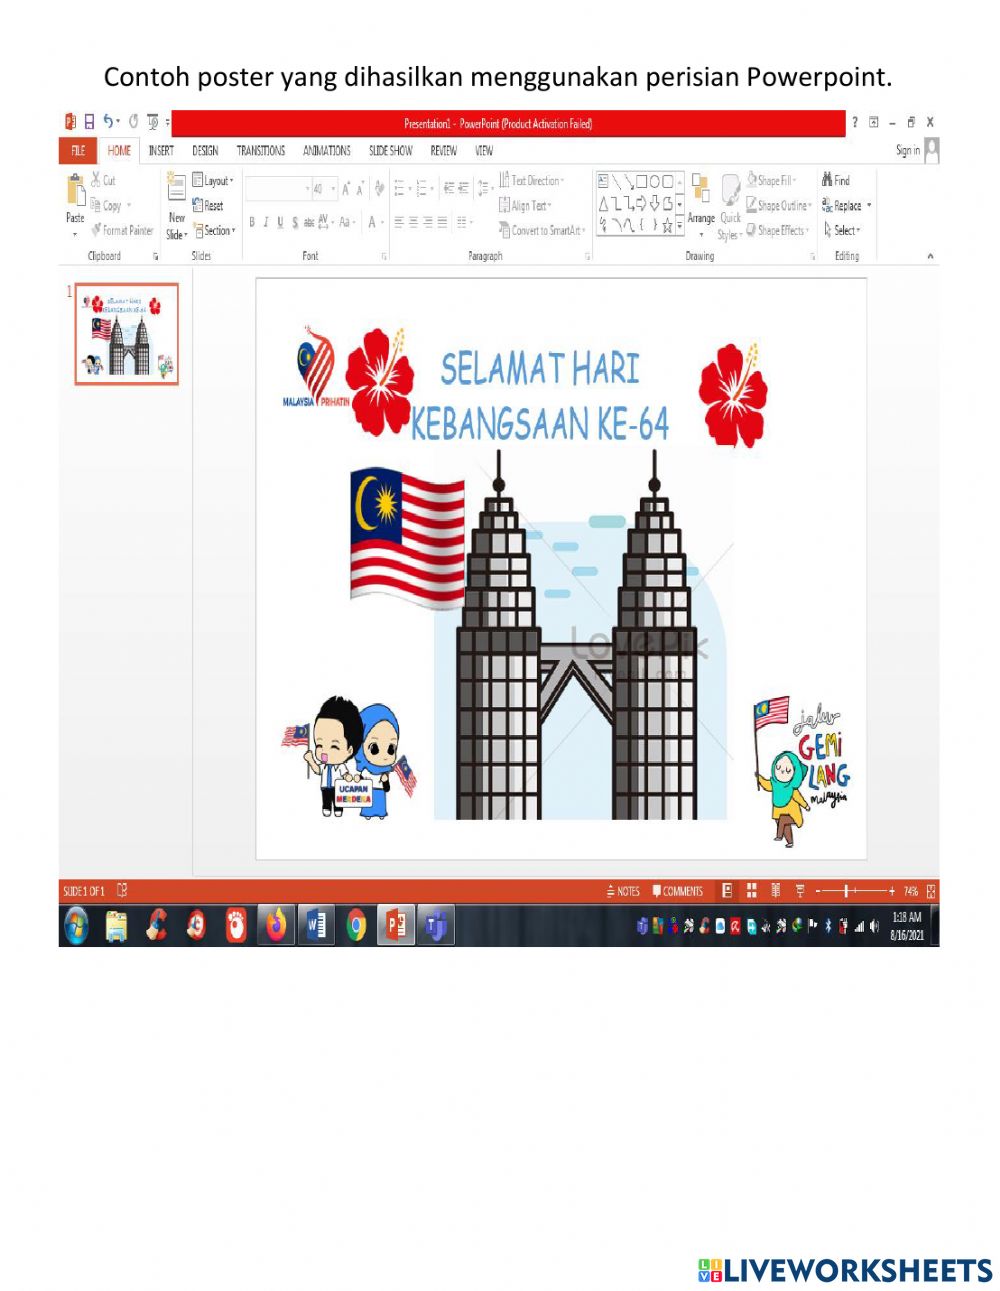Expand the Select dropdown in Editing group
The height and width of the screenshot is (1291, 1000).
(x=842, y=230)
